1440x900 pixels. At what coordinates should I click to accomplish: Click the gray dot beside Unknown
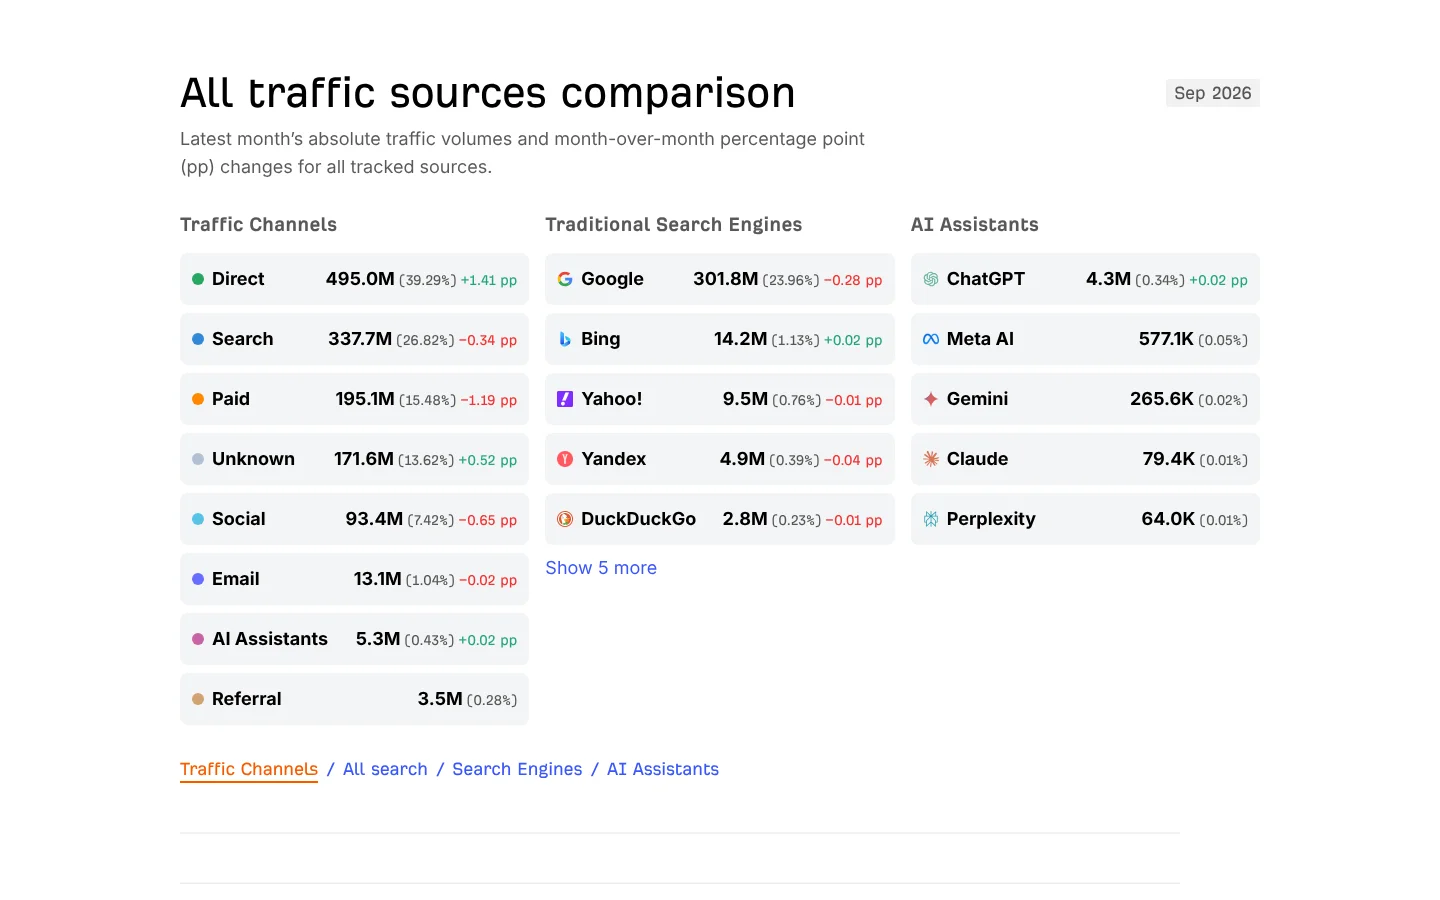tap(198, 459)
